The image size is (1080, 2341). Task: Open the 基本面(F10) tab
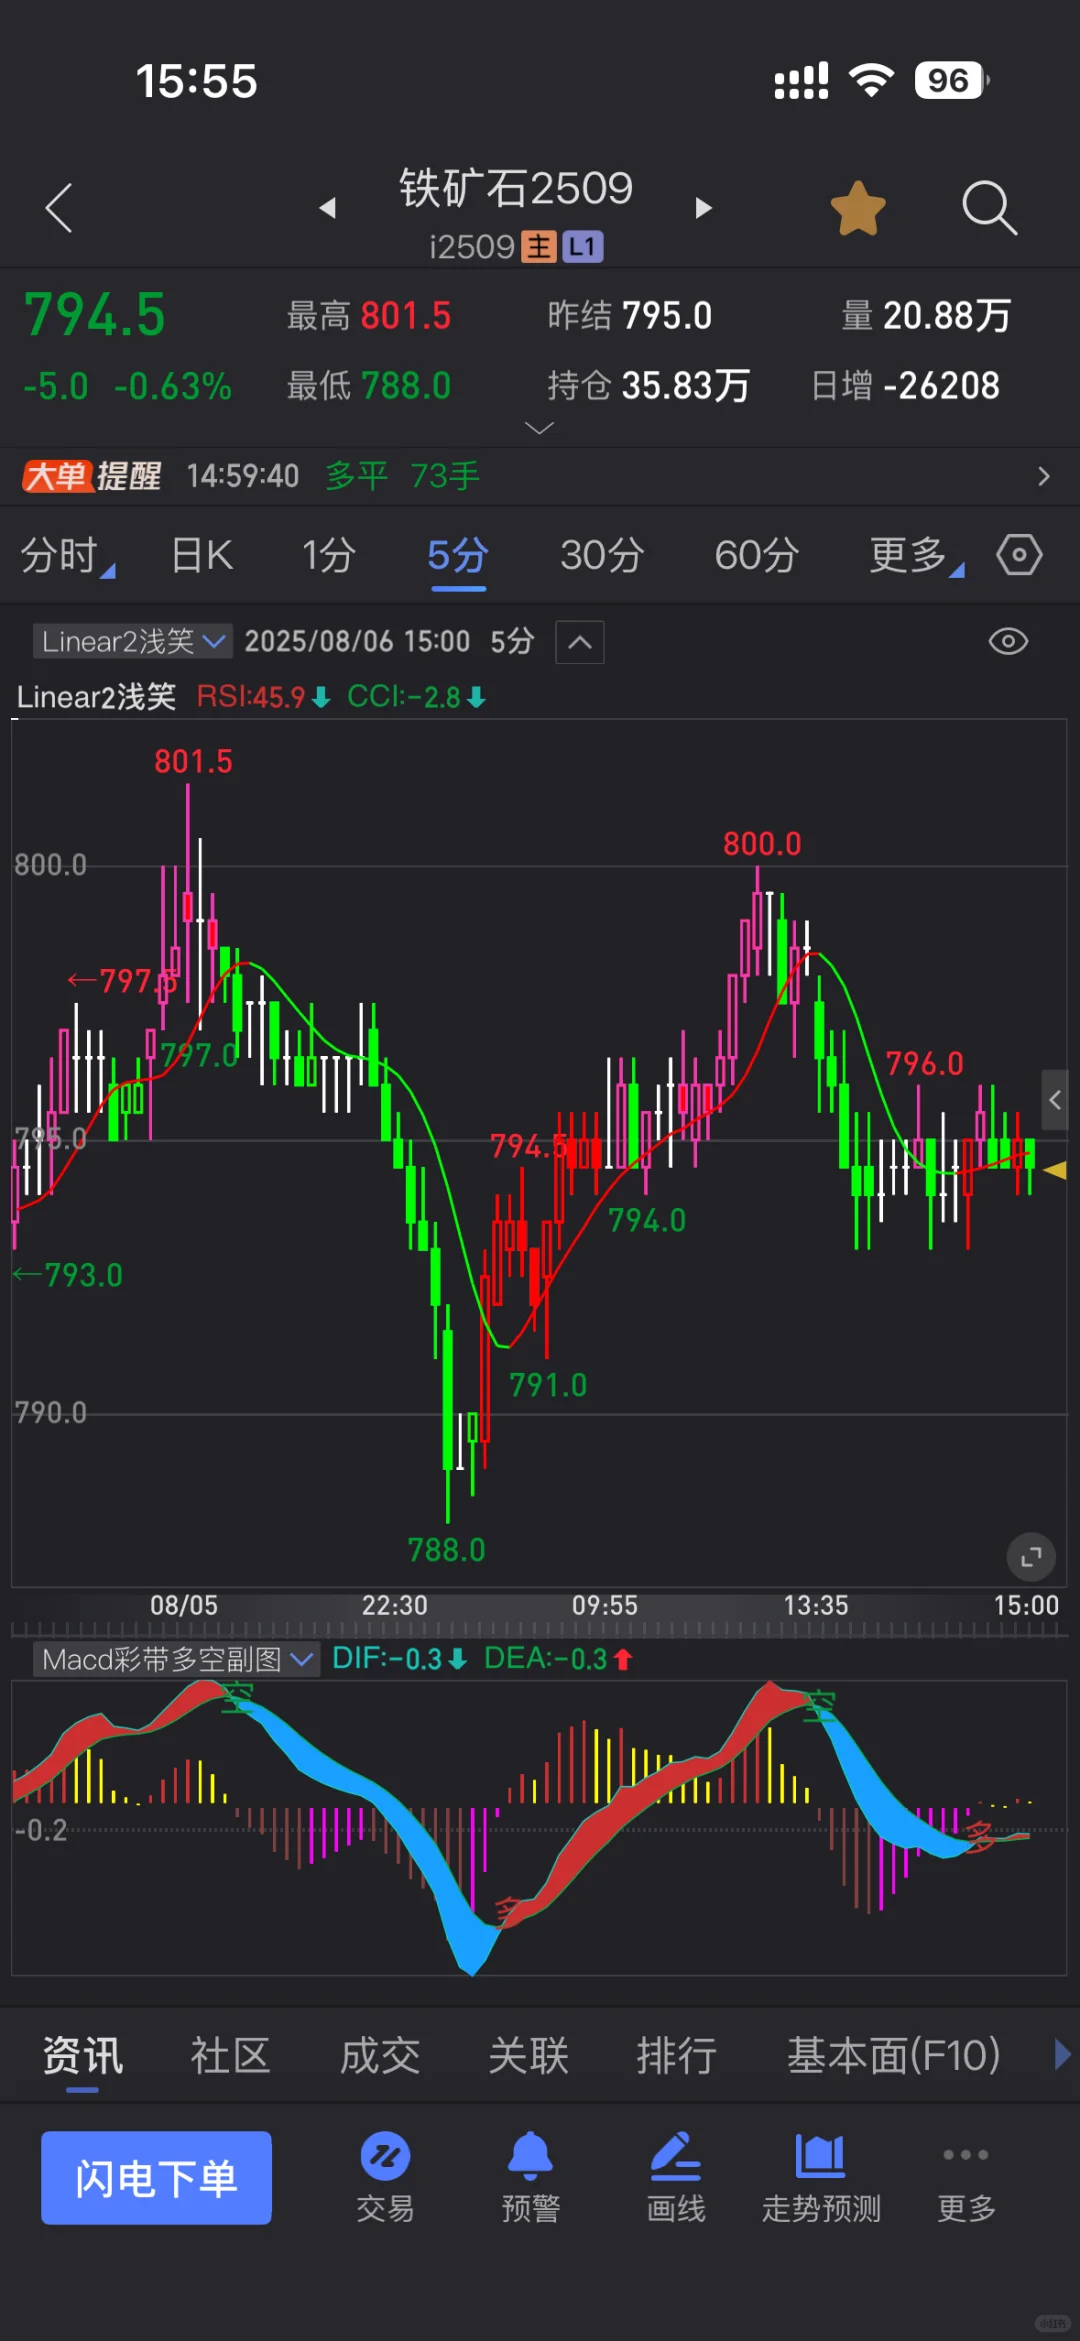893,2057
